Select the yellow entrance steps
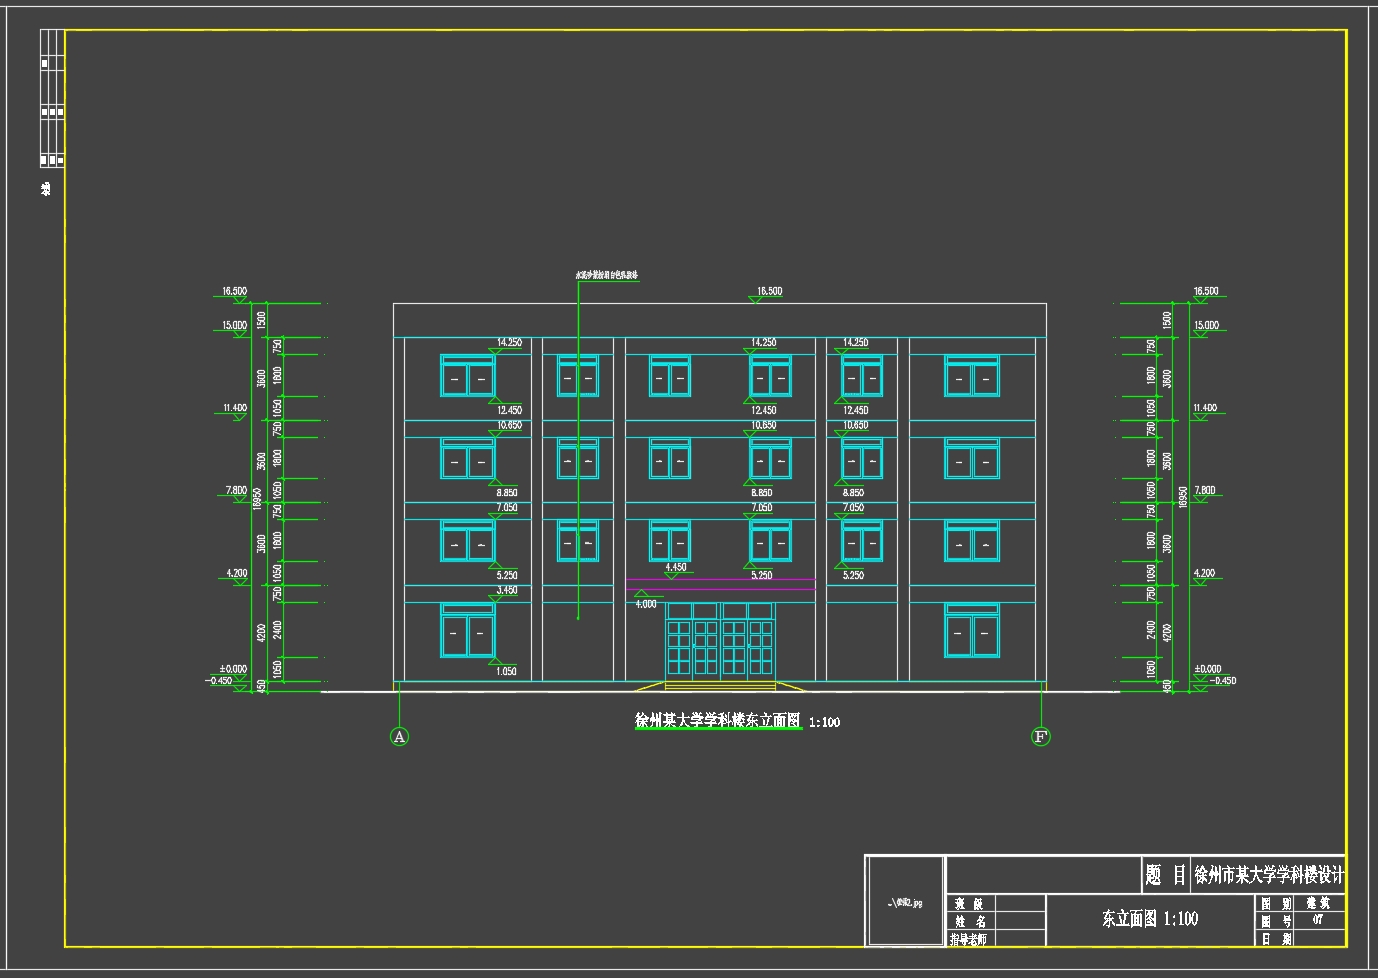The width and height of the screenshot is (1378, 978). 720,686
